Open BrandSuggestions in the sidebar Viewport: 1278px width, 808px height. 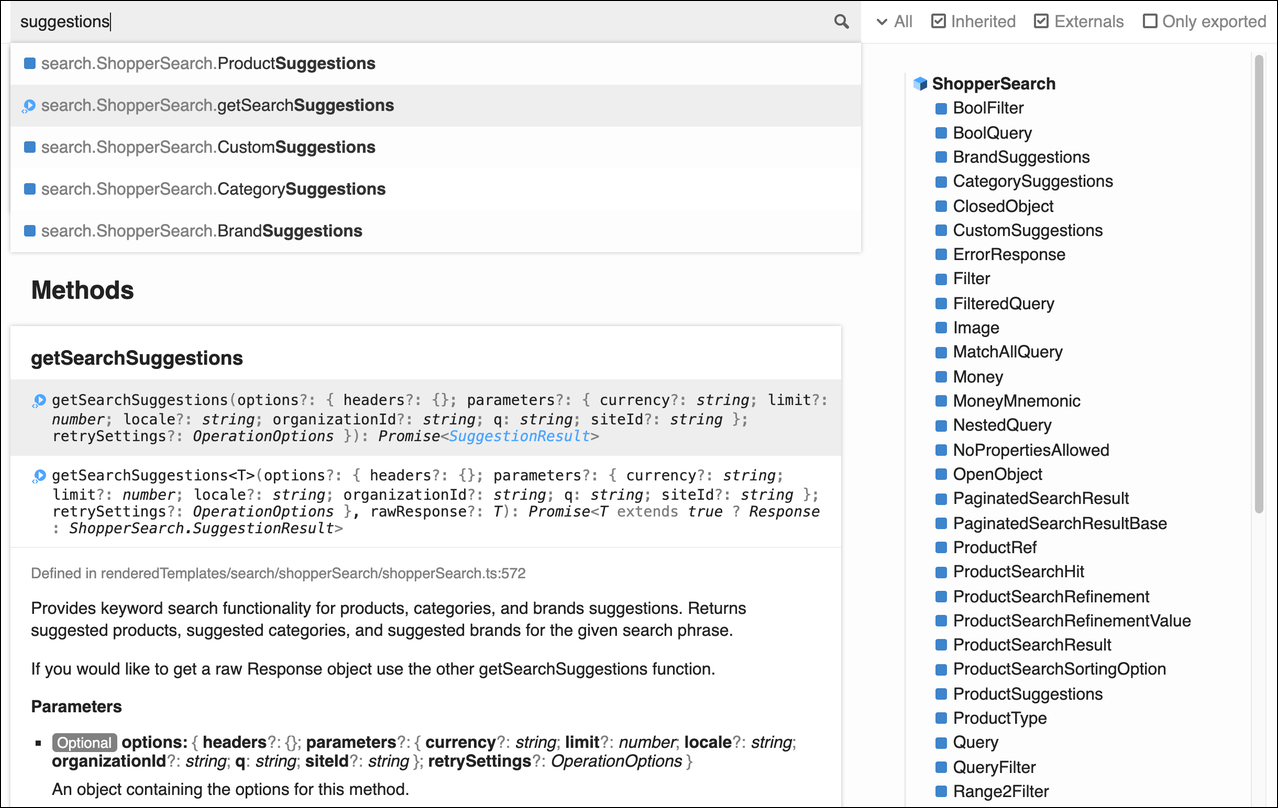(1021, 157)
